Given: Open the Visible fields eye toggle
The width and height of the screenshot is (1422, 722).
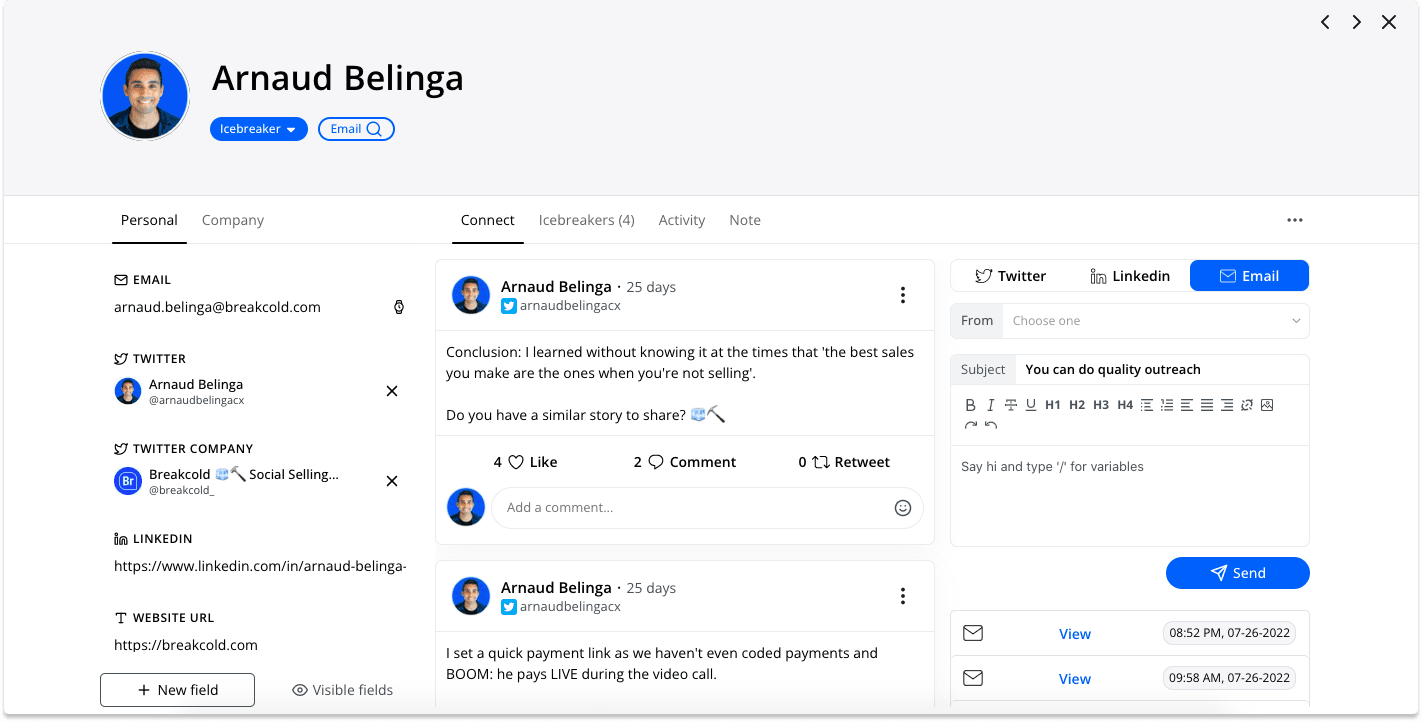Looking at the screenshot, I should click(342, 690).
